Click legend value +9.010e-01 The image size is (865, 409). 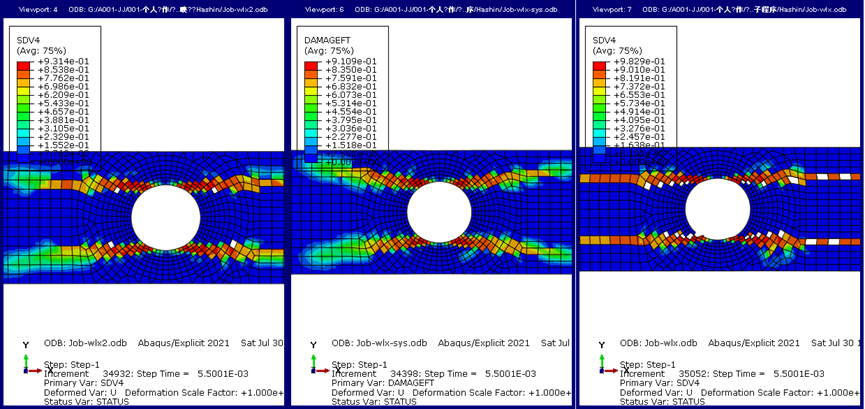click(x=639, y=70)
